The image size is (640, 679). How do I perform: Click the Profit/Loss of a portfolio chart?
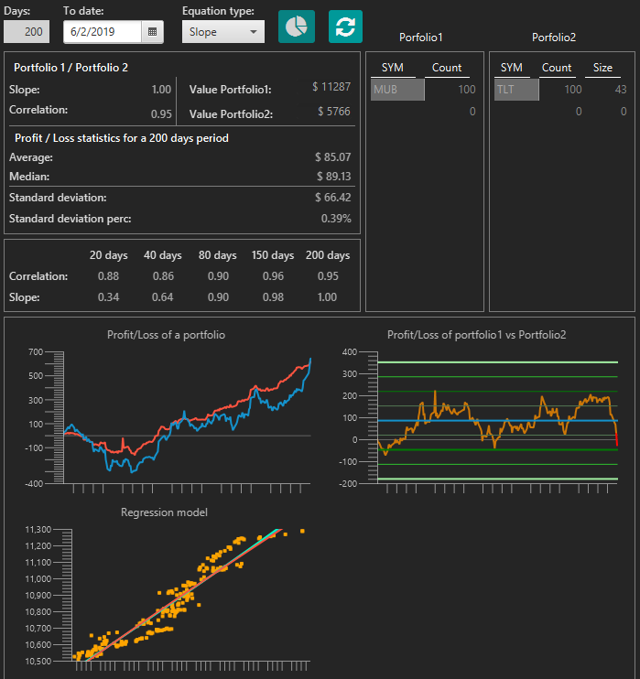[185, 415]
